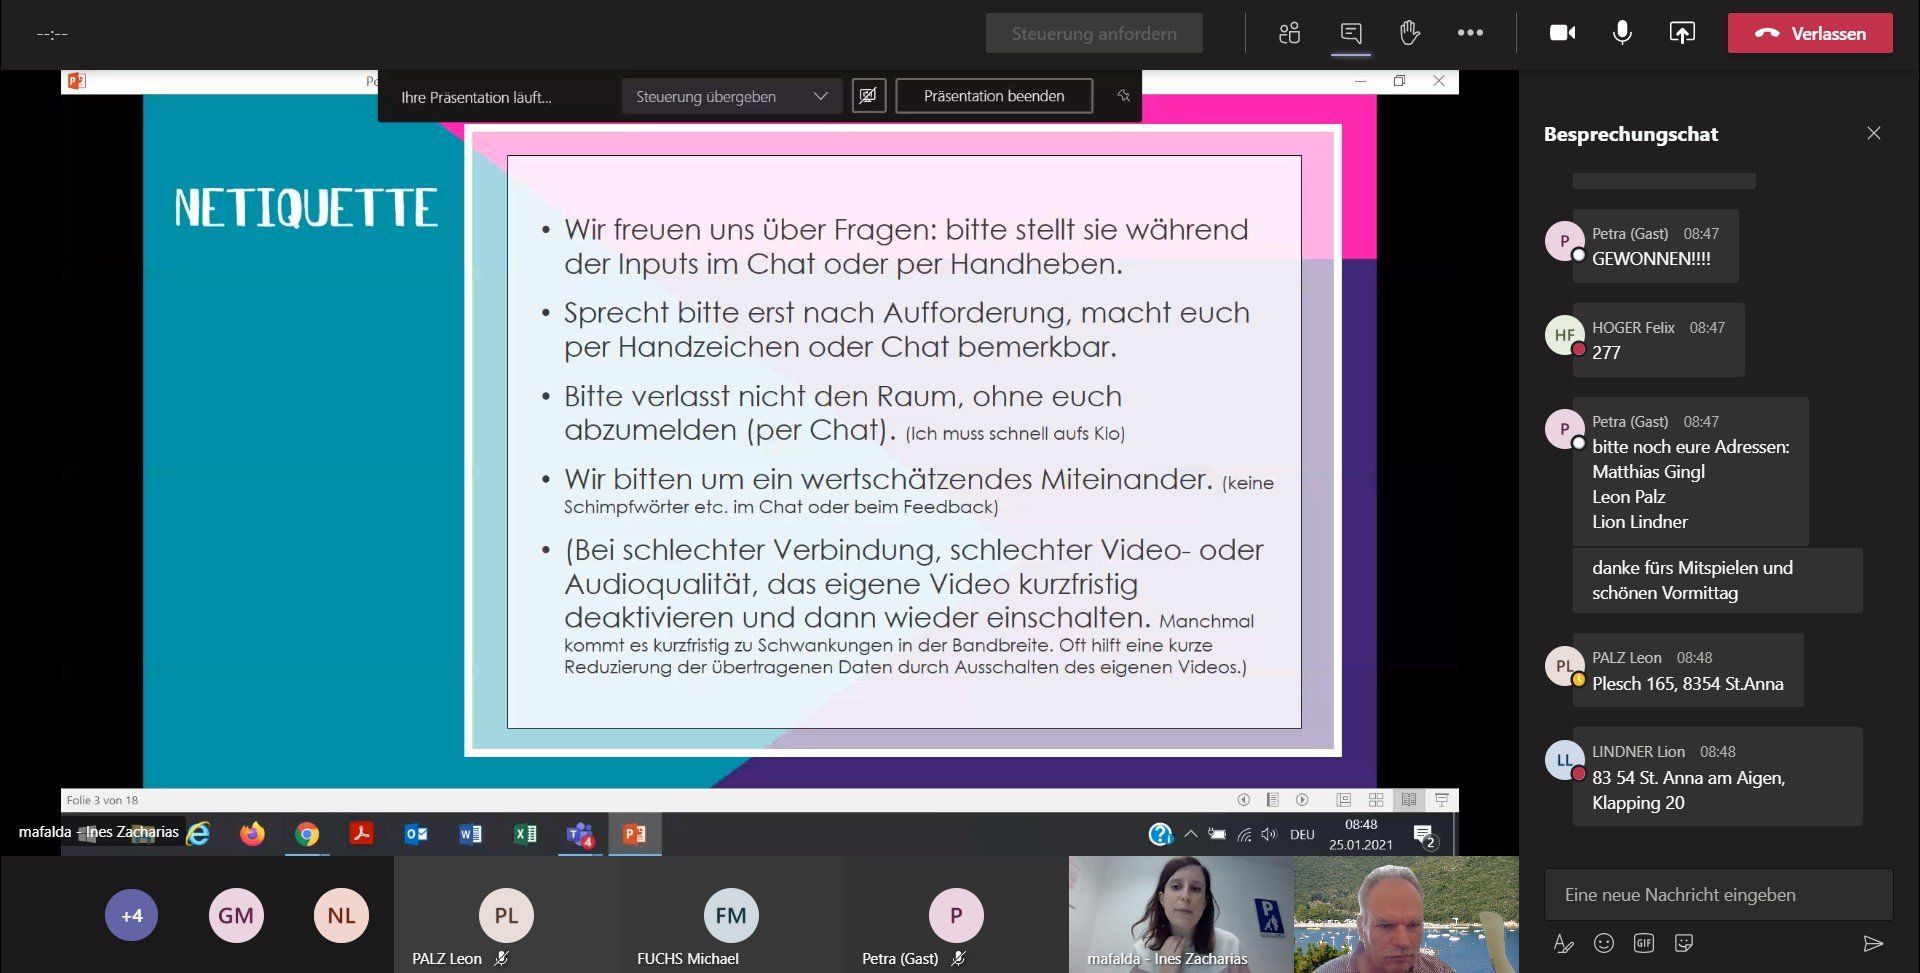
Task: Open the Wi-Fi network tray icon
Action: [x=1244, y=834]
